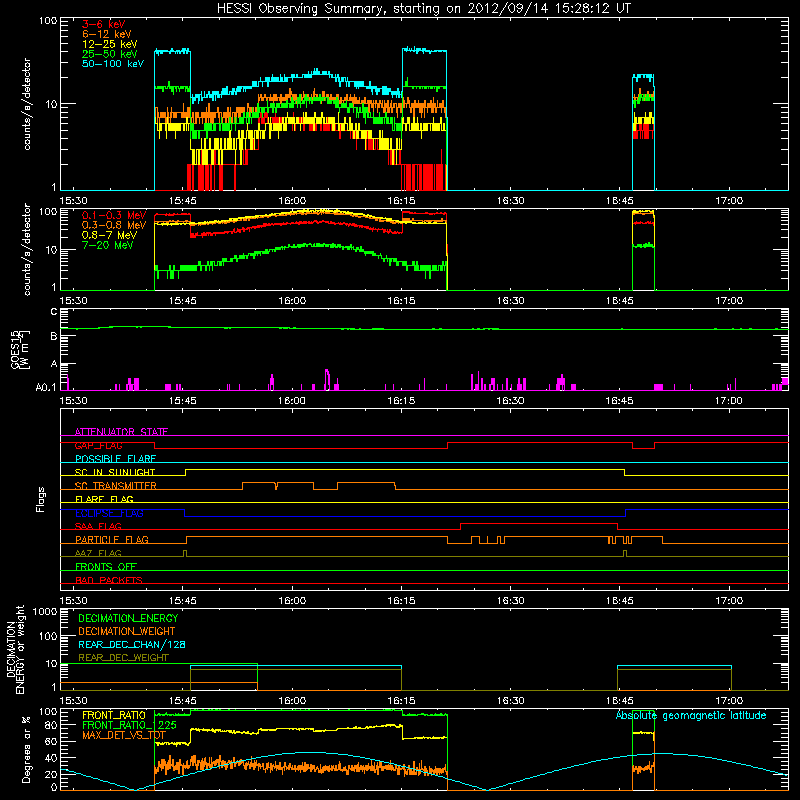800x800 pixels.
Task: Click the REAR_DEC_CHAN/128 legend entry
Action: pyautogui.click(x=132, y=644)
